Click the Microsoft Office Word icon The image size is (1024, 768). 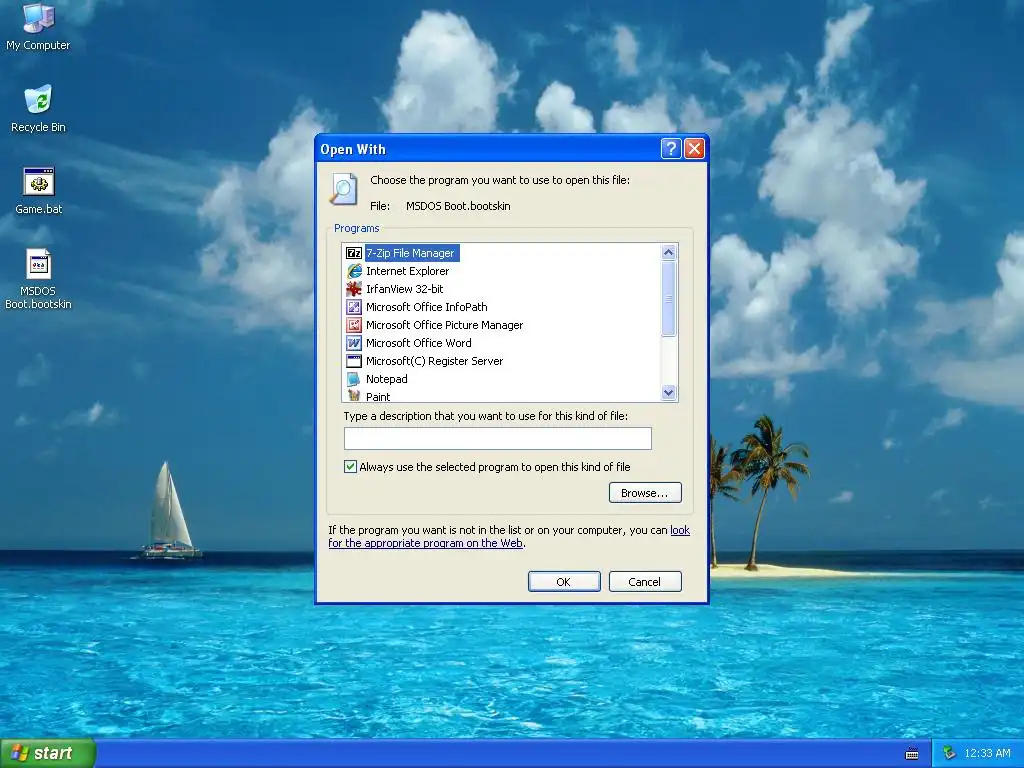coord(354,342)
